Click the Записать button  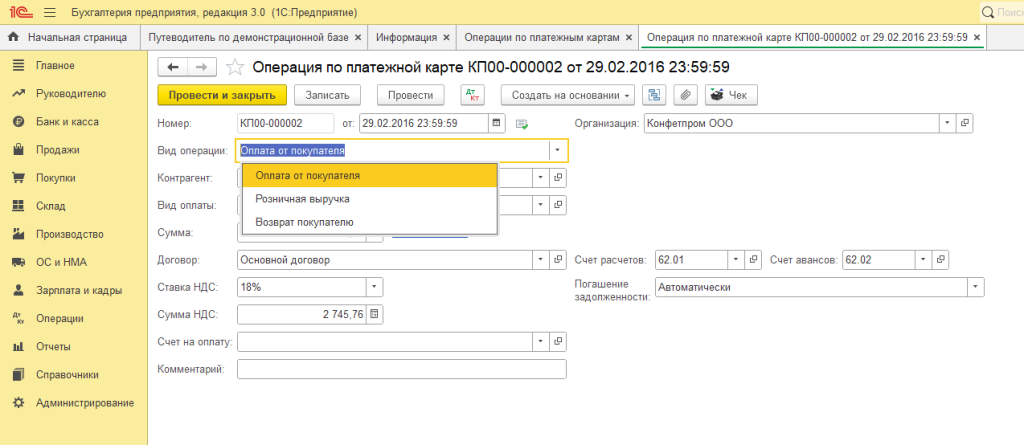(327, 95)
